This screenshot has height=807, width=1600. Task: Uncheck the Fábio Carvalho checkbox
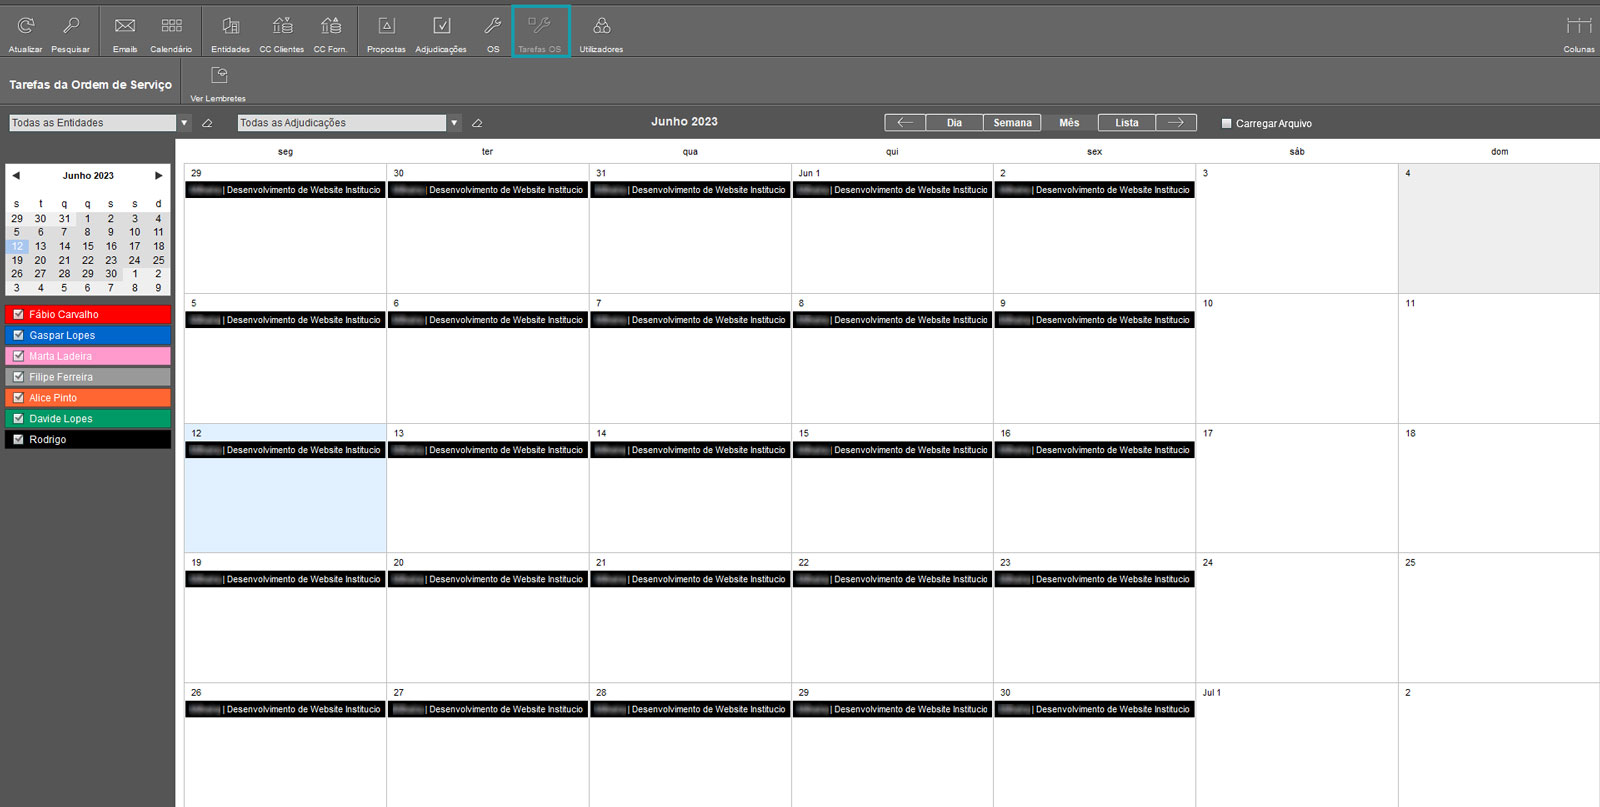[18, 314]
